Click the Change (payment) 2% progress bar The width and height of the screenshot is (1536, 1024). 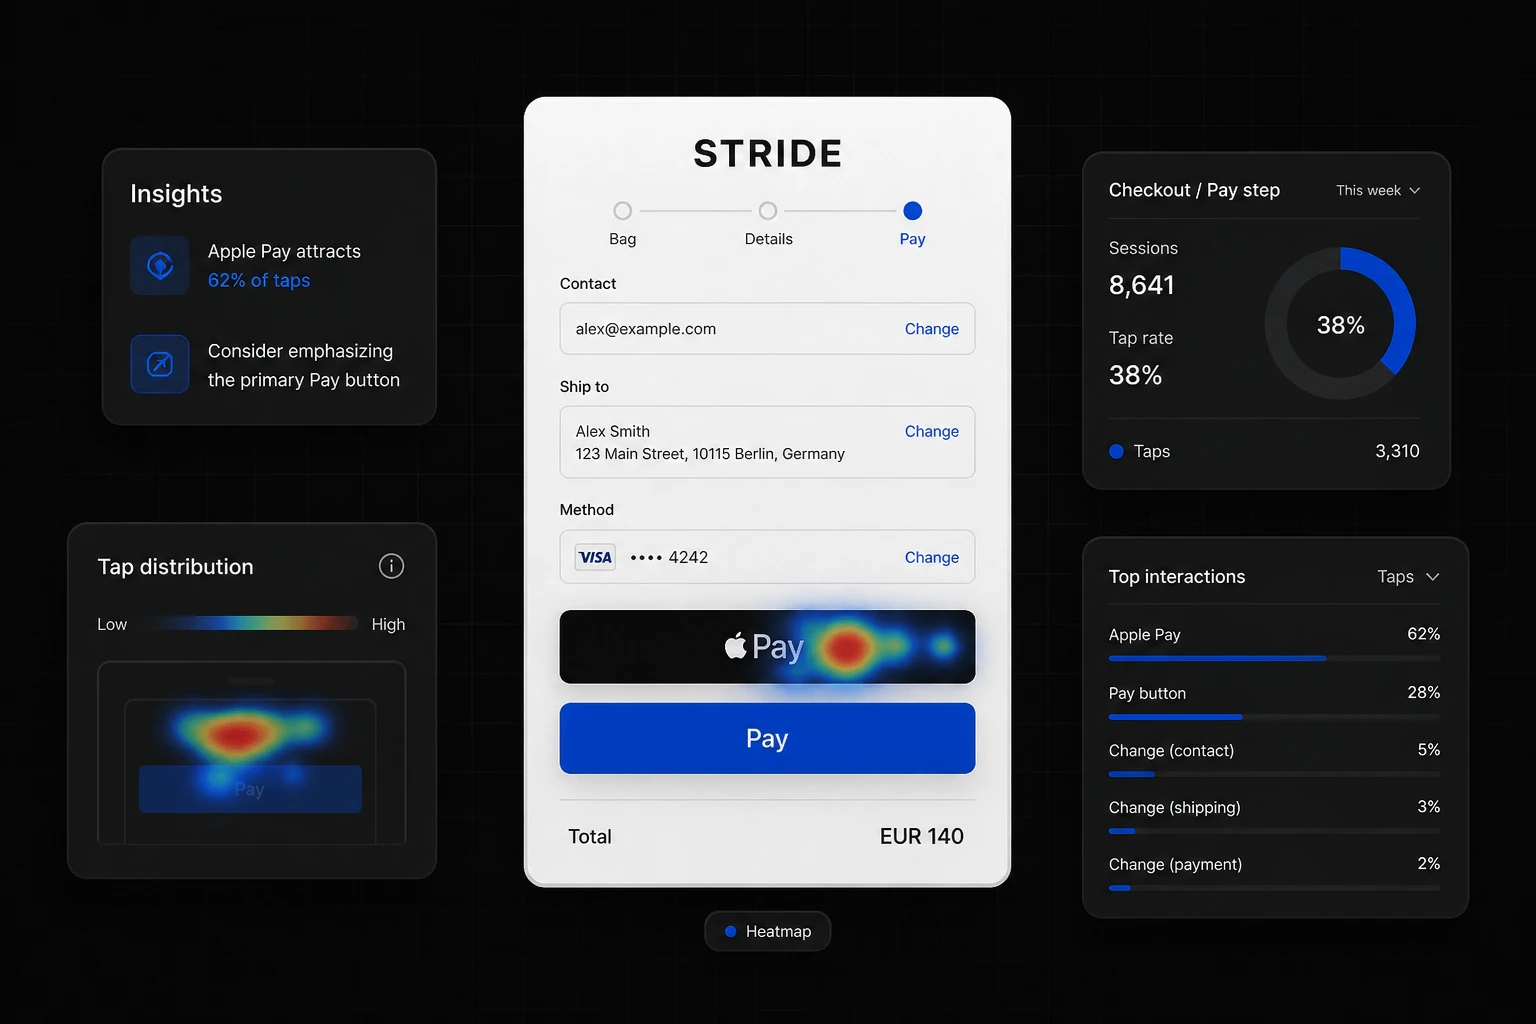coord(1274,888)
